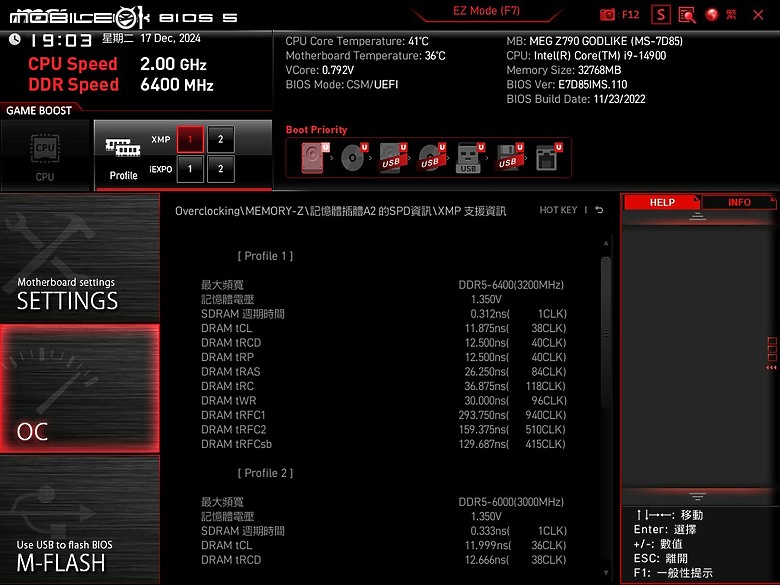
Task: Click the scroll up arrow in list
Action: coord(606,243)
